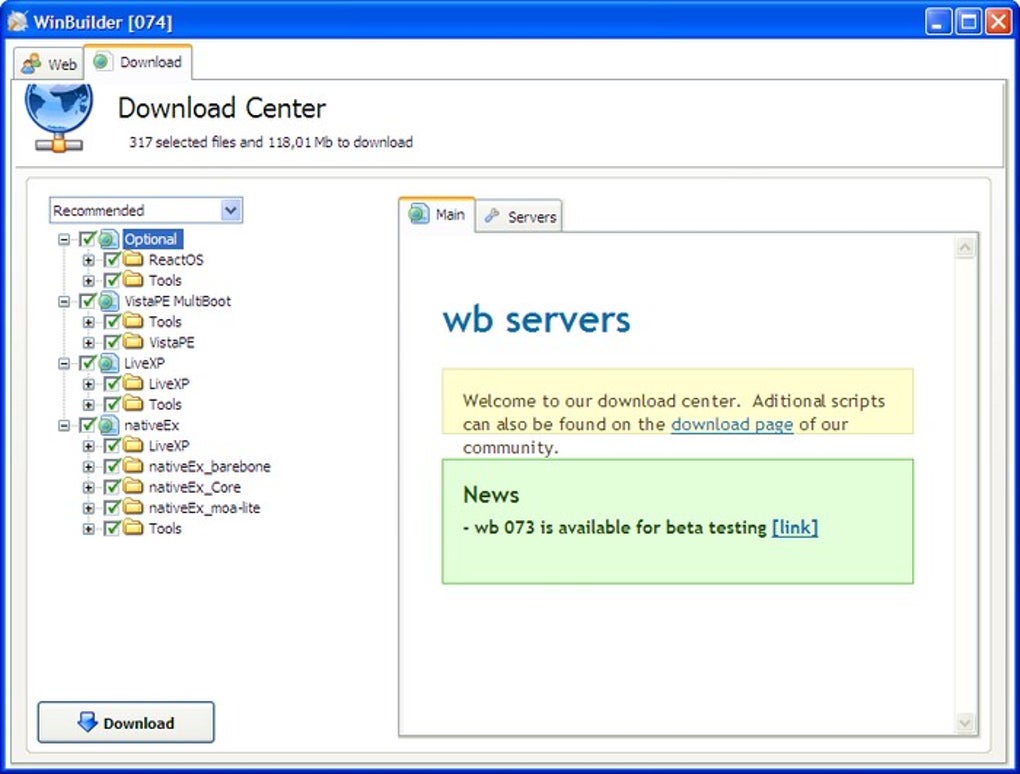Collapse the top-level LiveXP node

pos(64,364)
